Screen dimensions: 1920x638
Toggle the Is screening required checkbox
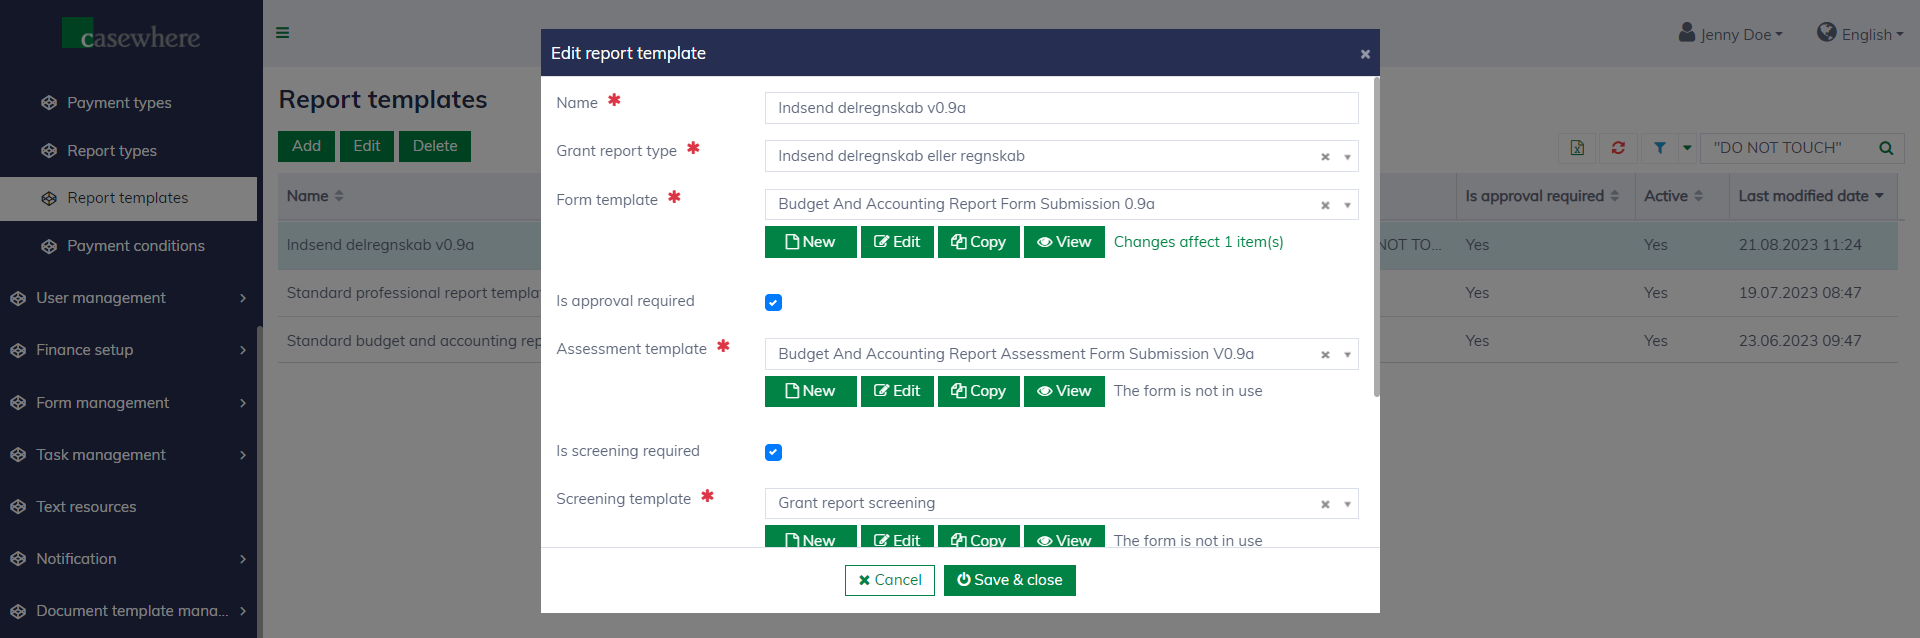pyautogui.click(x=773, y=452)
